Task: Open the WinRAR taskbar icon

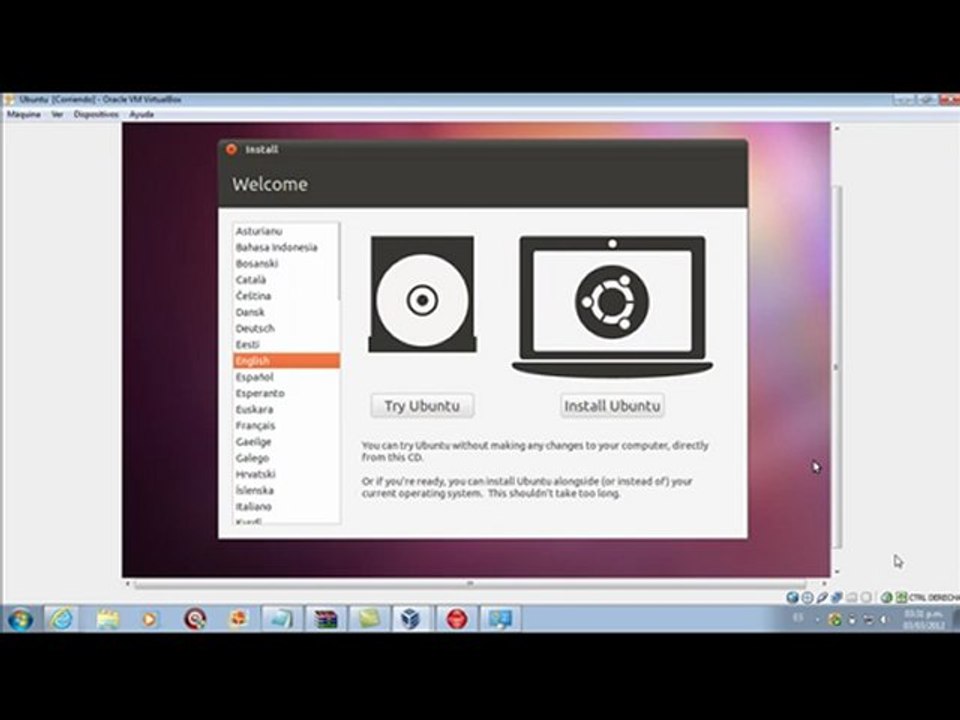Action: (x=326, y=620)
